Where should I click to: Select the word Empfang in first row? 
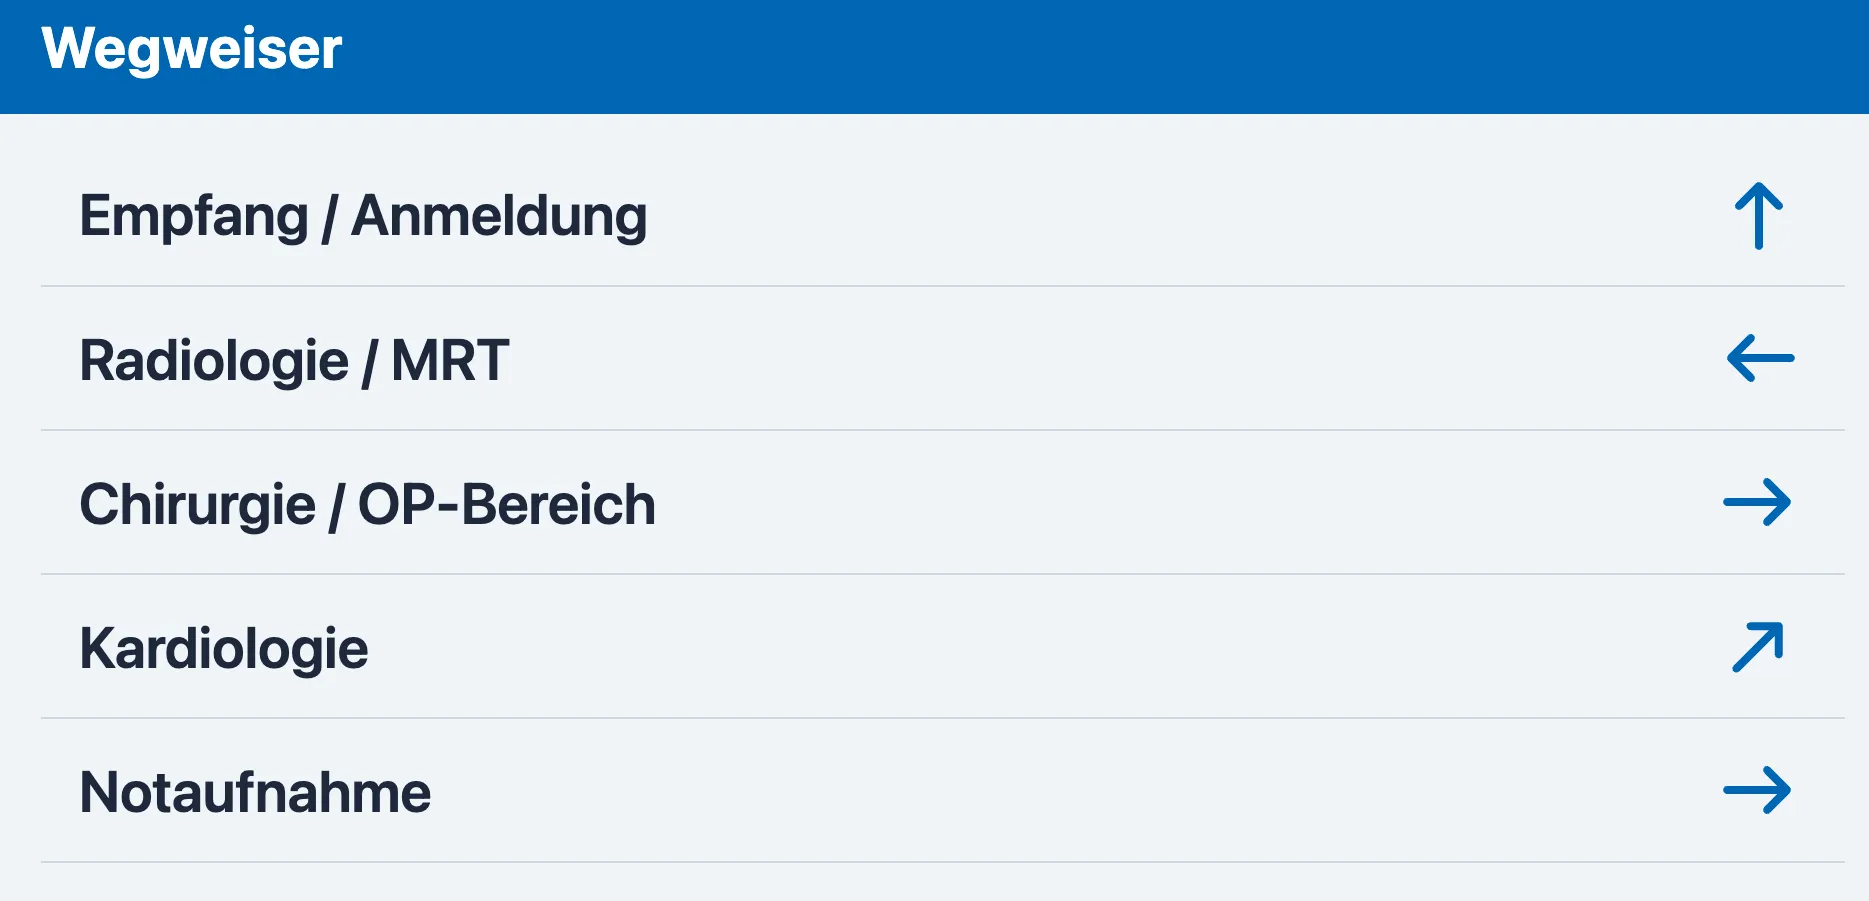point(194,217)
